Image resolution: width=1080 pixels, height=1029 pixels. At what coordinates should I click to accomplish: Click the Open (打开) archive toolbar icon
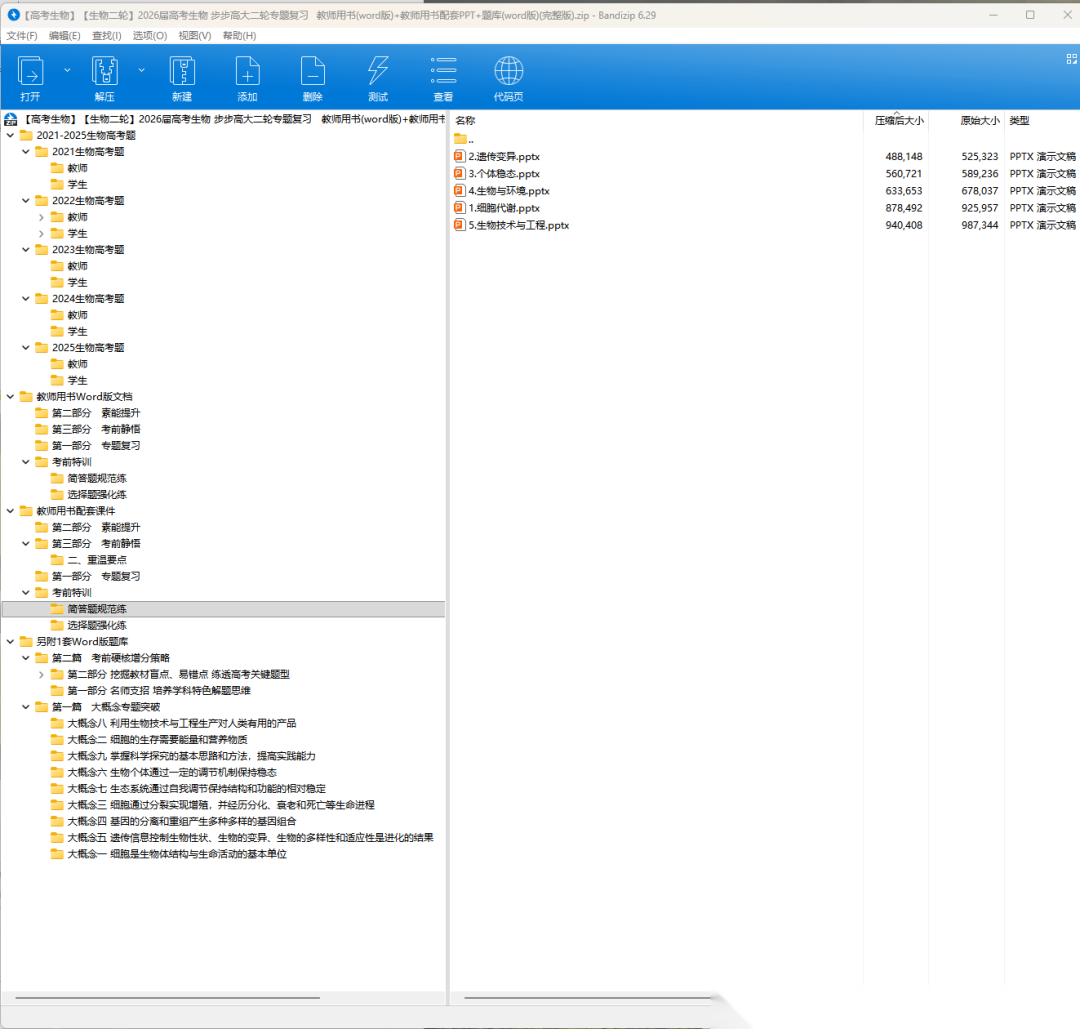(x=30, y=72)
